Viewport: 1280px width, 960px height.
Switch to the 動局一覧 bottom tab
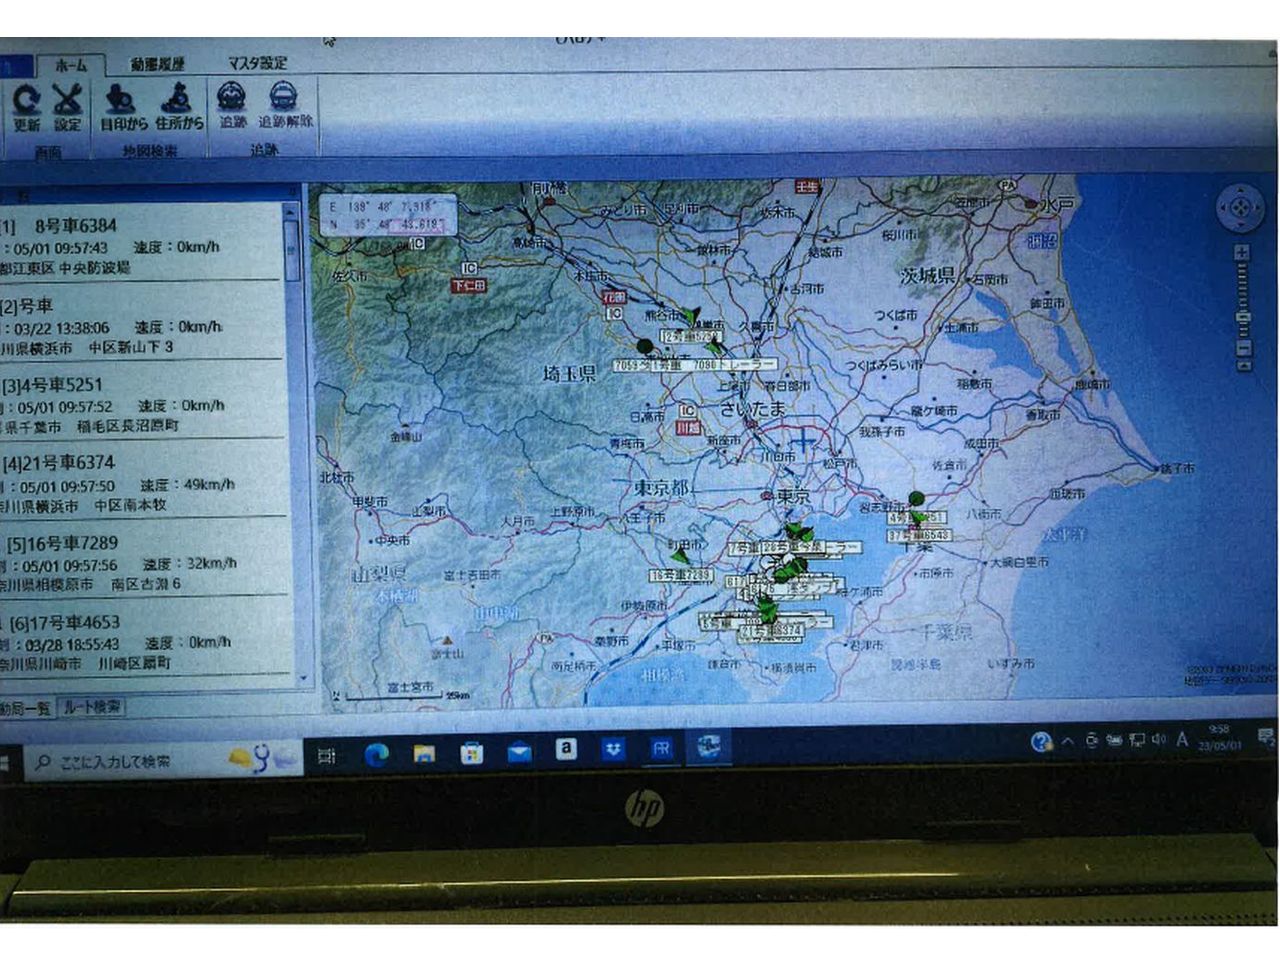click(25, 708)
